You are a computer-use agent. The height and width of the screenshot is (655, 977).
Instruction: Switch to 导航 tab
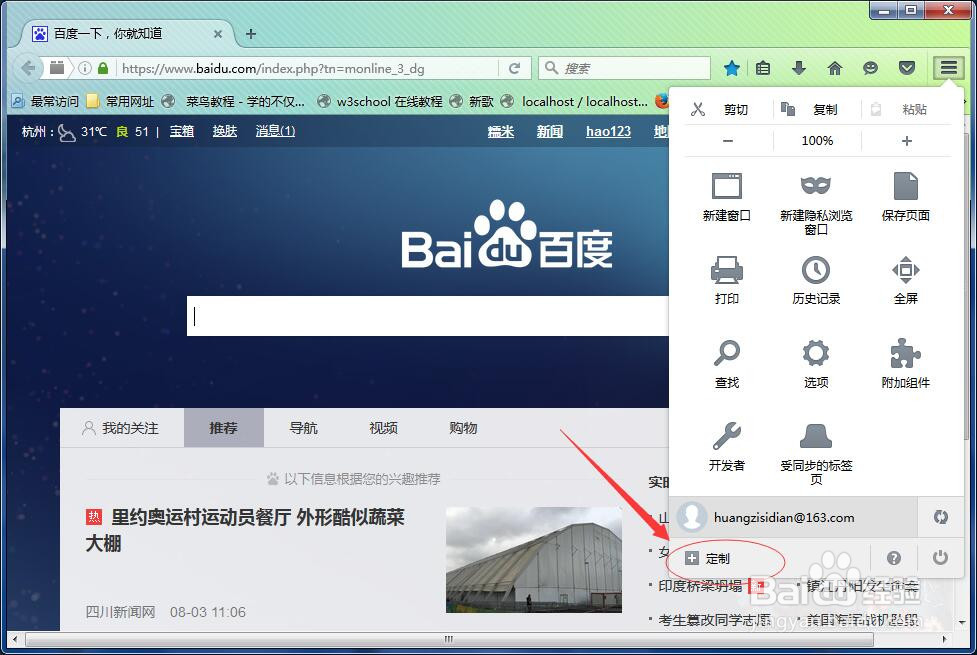click(x=303, y=428)
